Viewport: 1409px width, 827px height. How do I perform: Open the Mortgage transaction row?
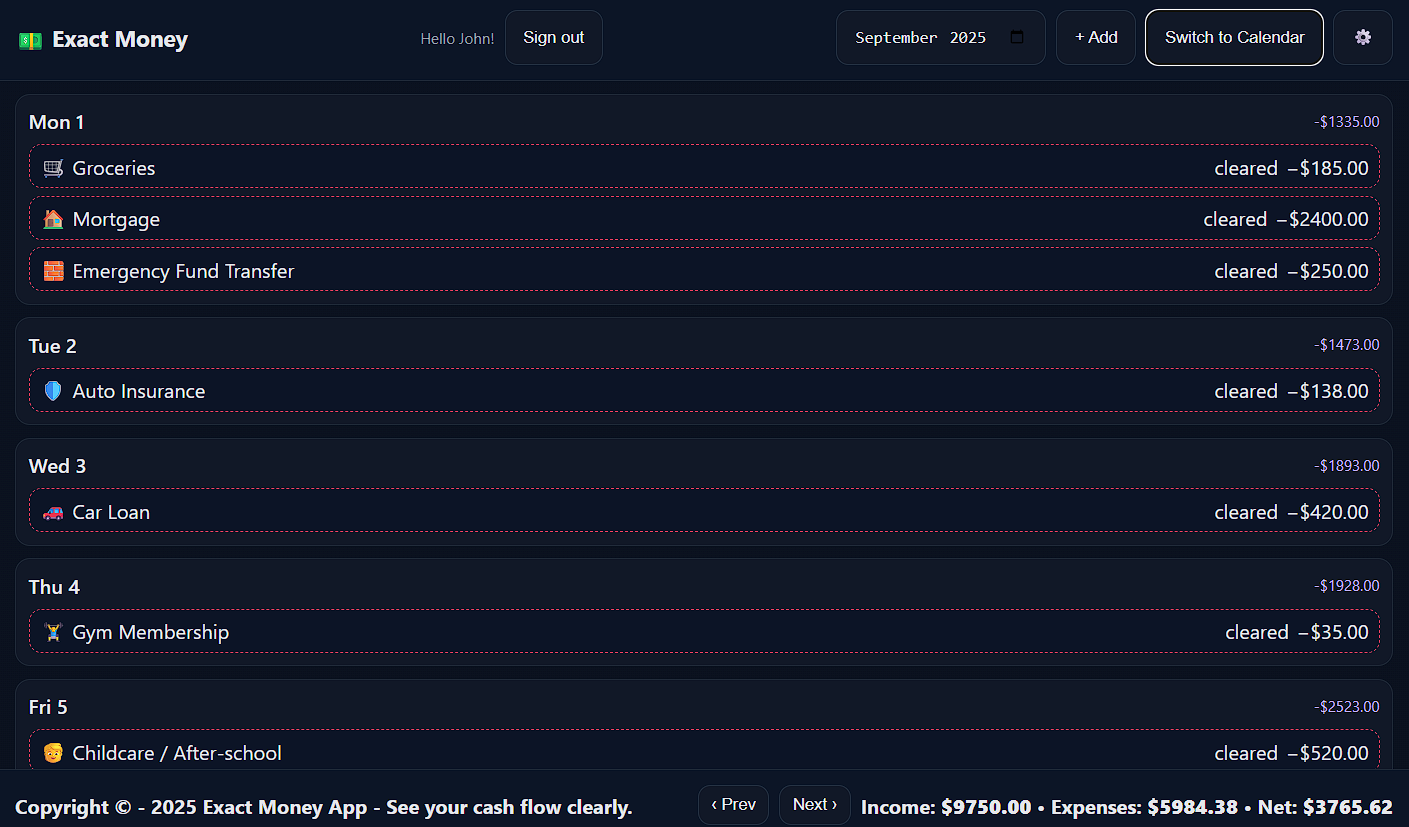[x=600, y=219]
